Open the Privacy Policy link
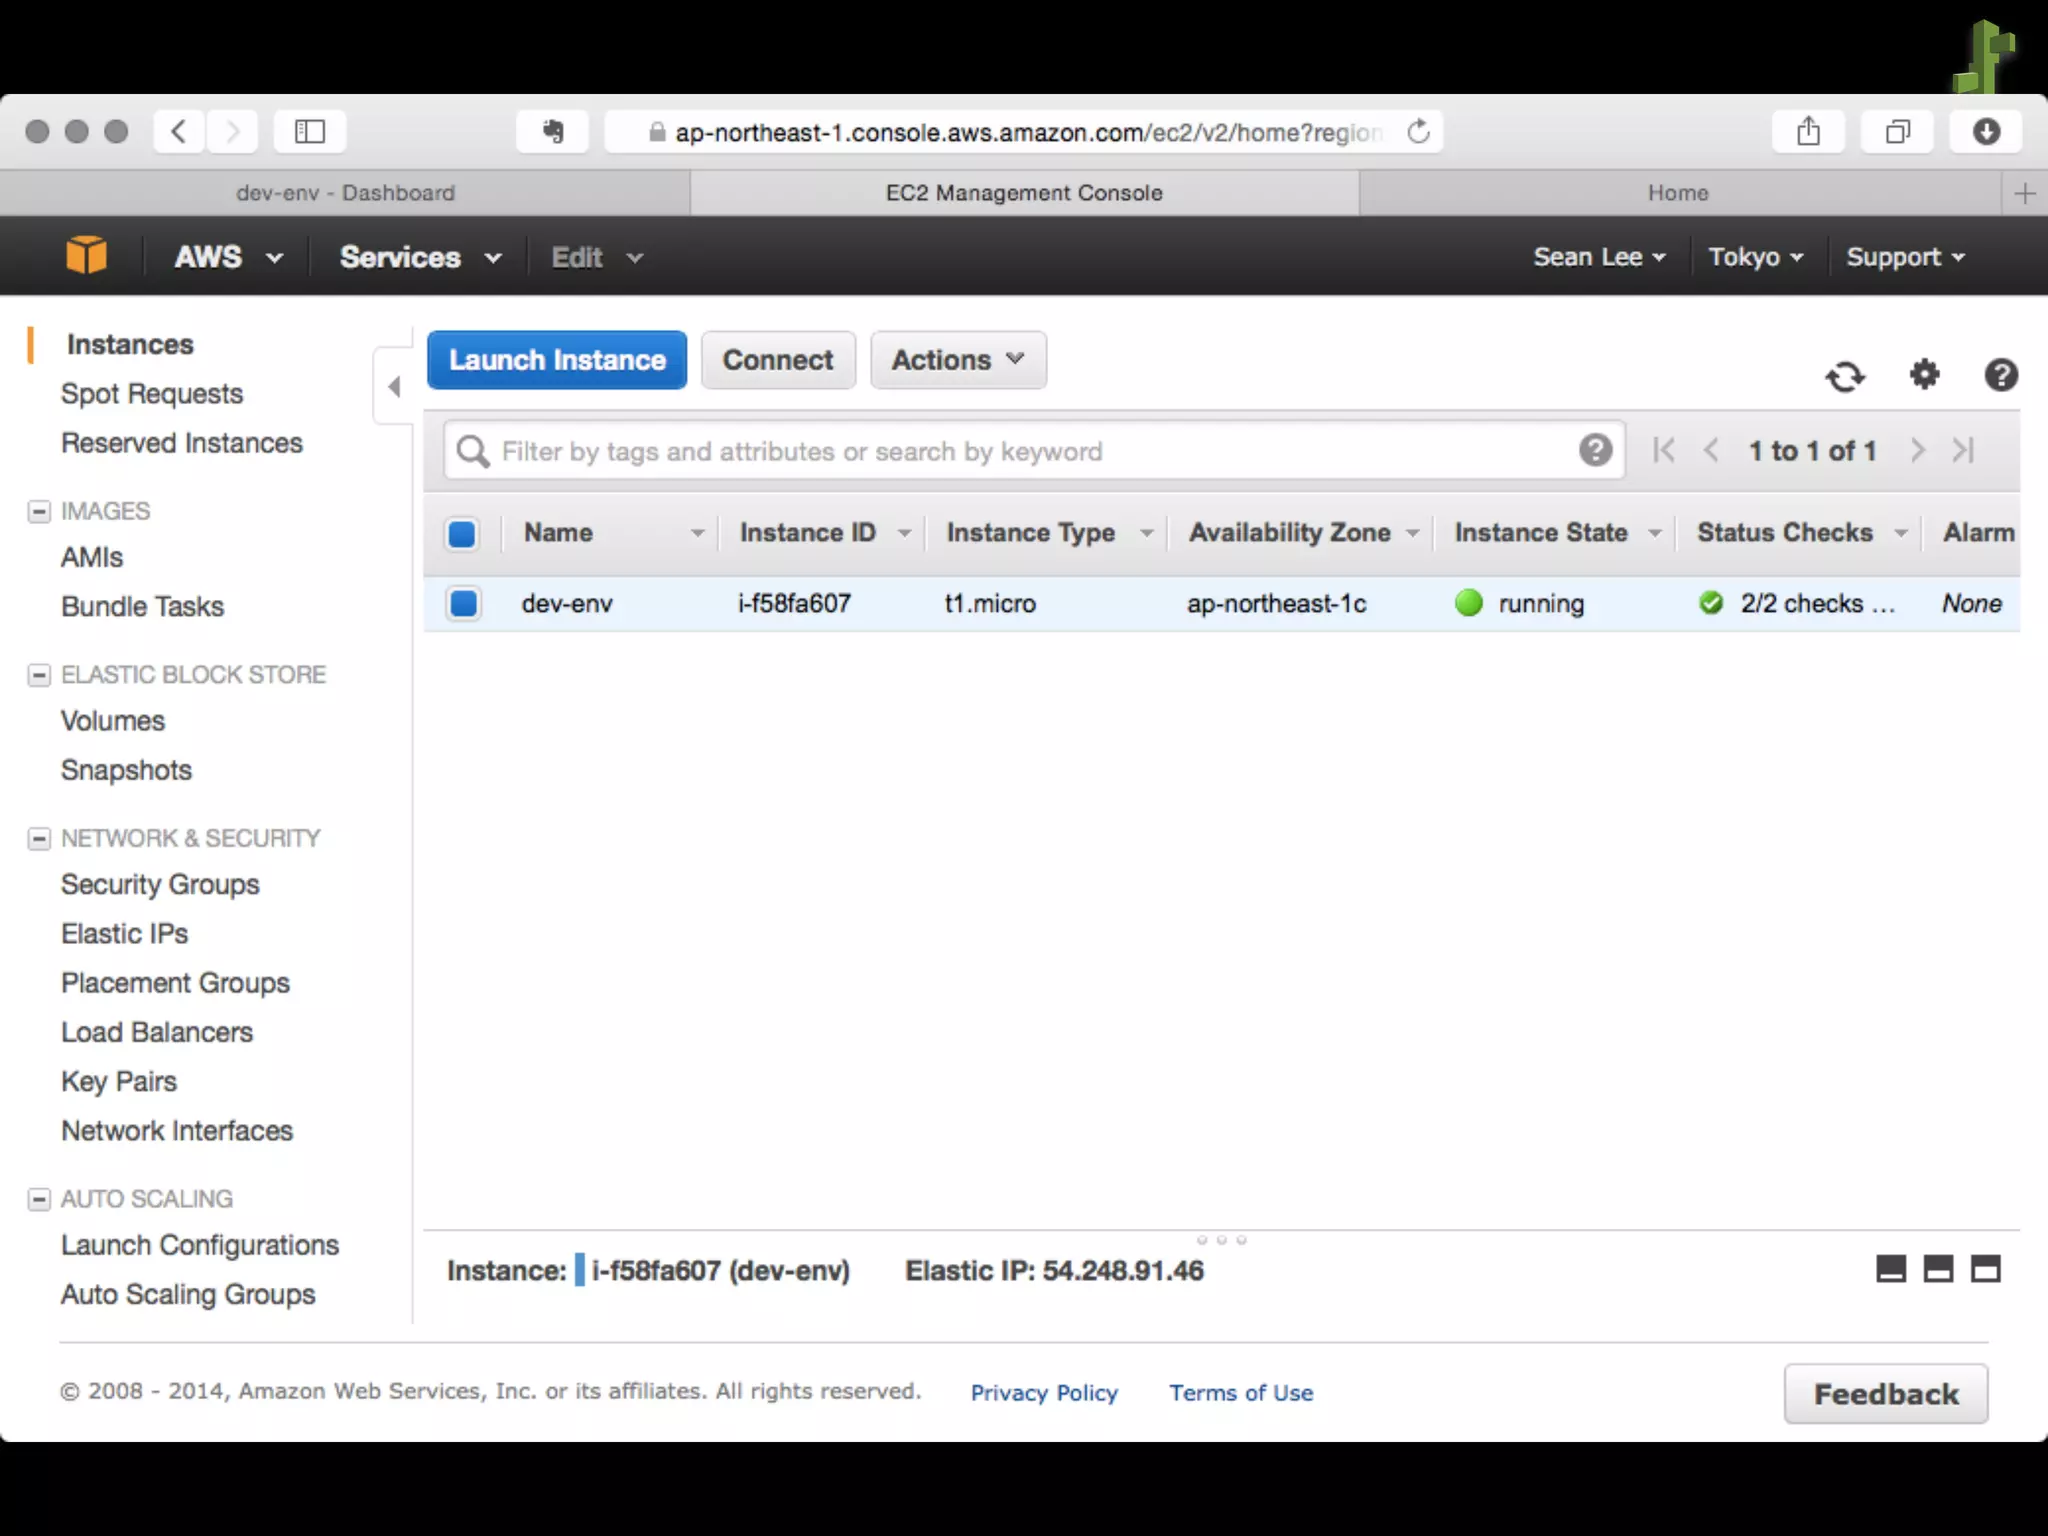 tap(1043, 1393)
